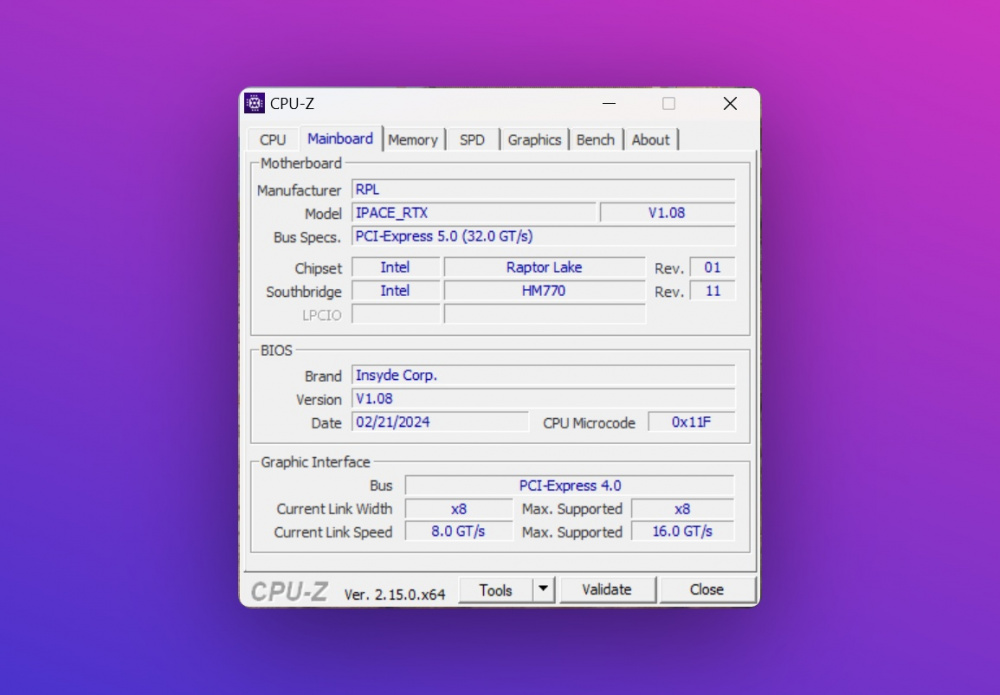This screenshot has height=695, width=1000.
Task: Open the Memory tab
Action: [413, 140]
